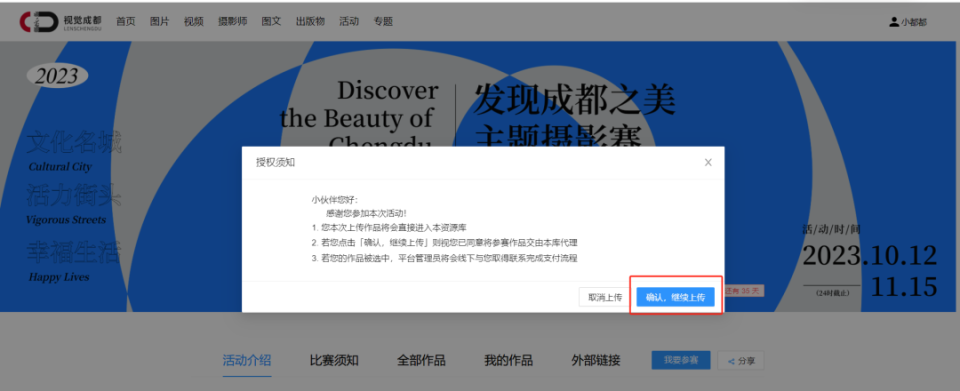Click the 还有 35 天 countdown tag

(x=744, y=291)
